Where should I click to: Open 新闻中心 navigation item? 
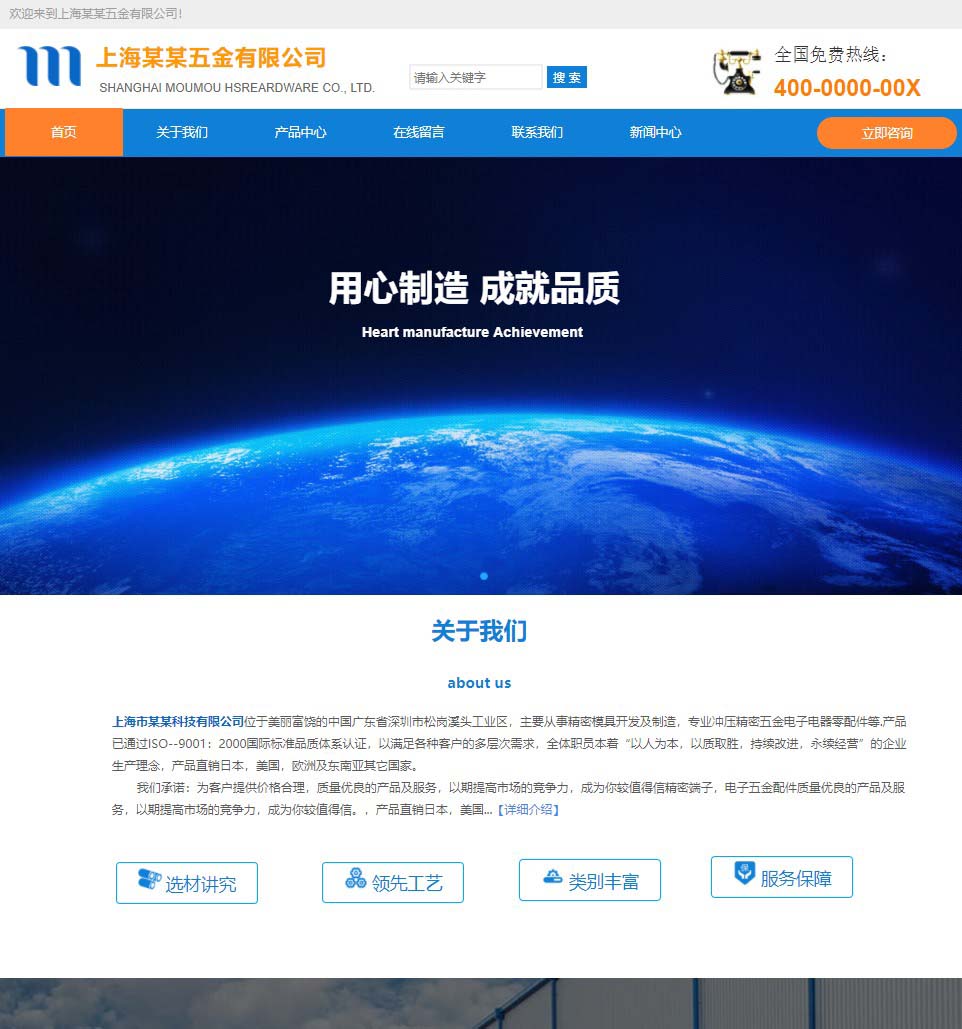(x=655, y=133)
